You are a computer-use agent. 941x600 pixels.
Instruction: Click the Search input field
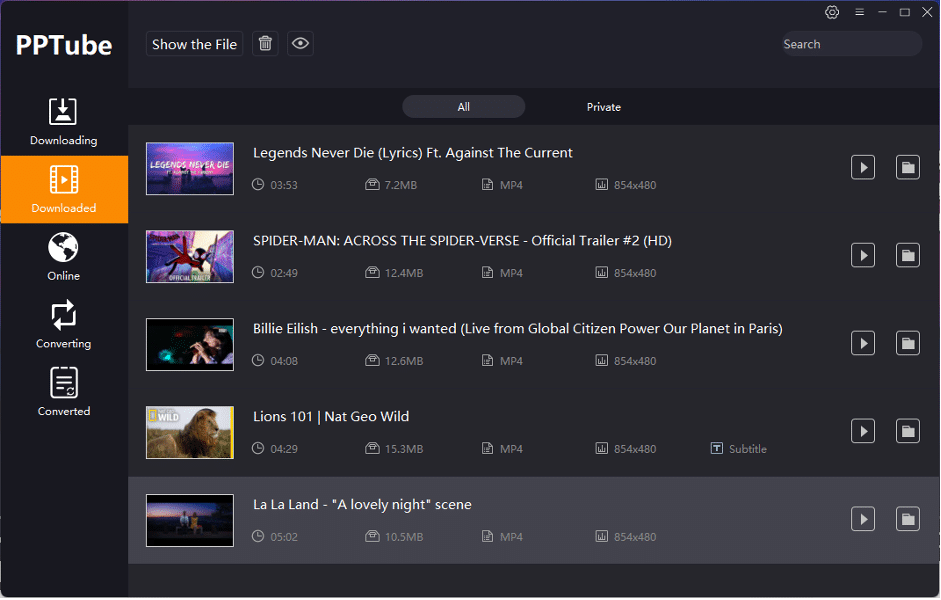(851, 43)
